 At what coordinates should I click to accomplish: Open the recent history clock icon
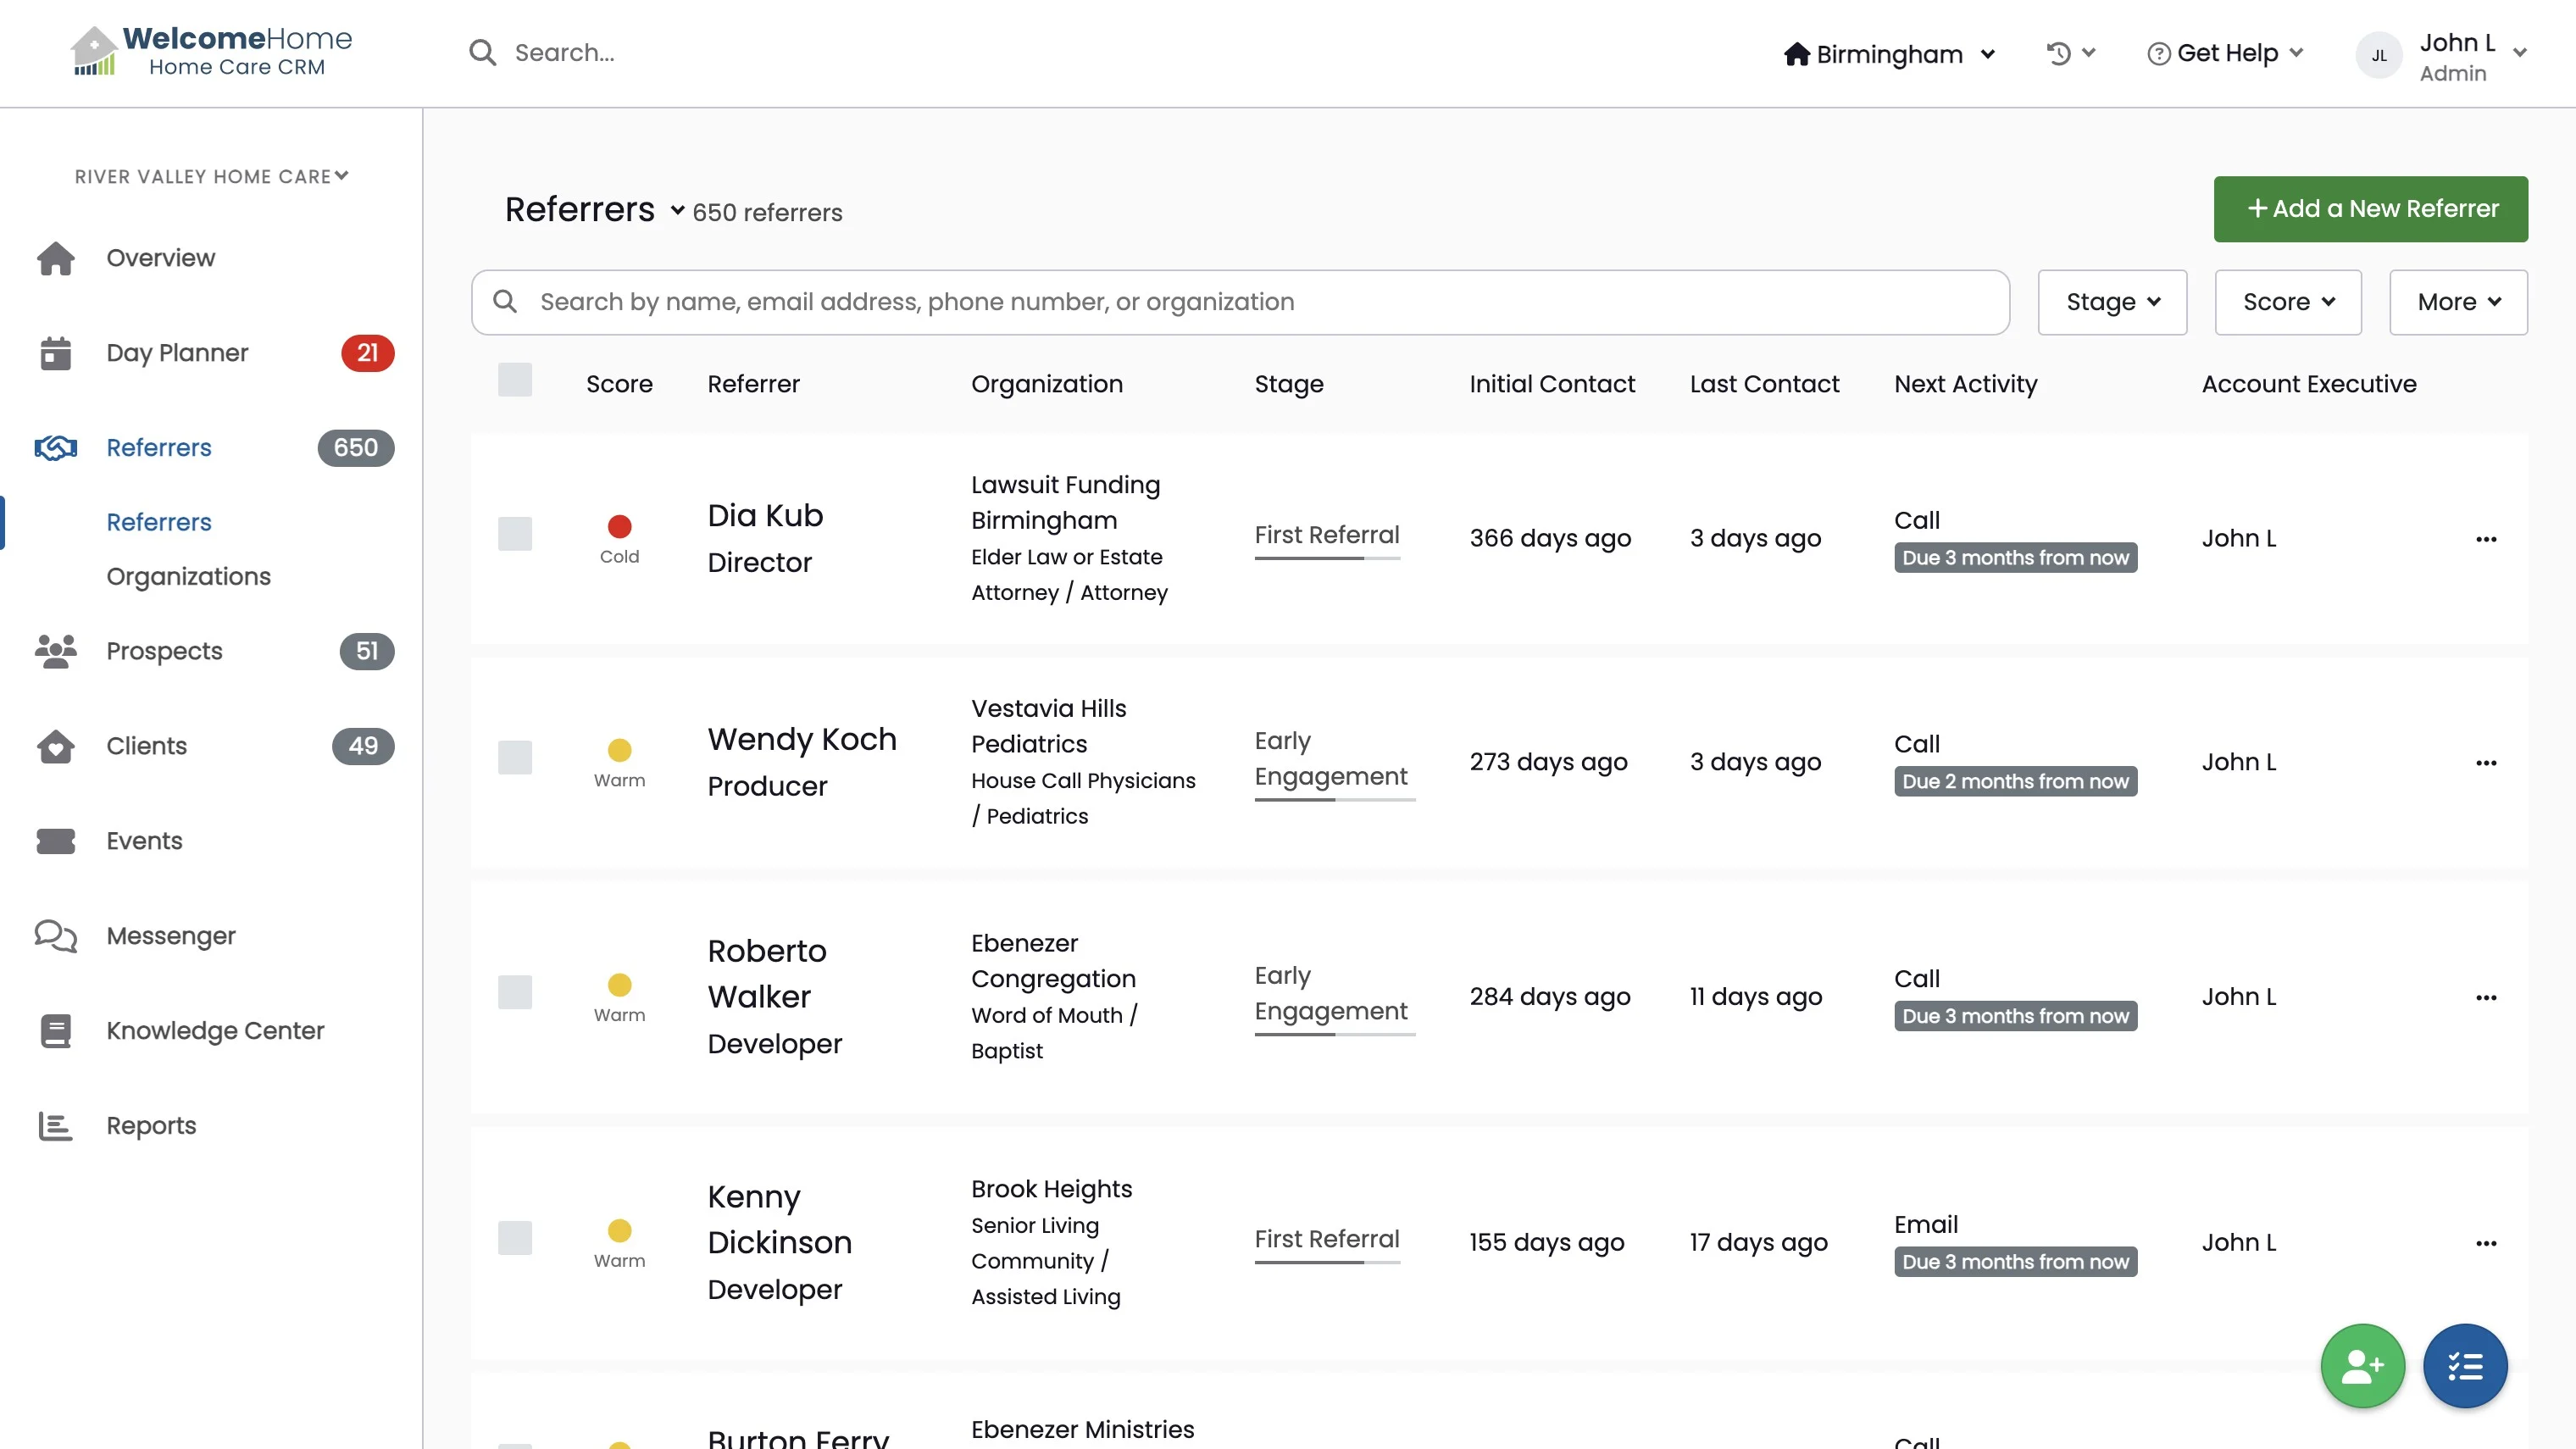pos(2059,53)
